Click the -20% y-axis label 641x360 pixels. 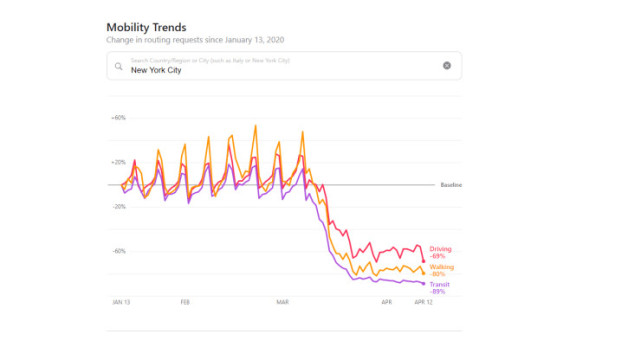[119, 207]
